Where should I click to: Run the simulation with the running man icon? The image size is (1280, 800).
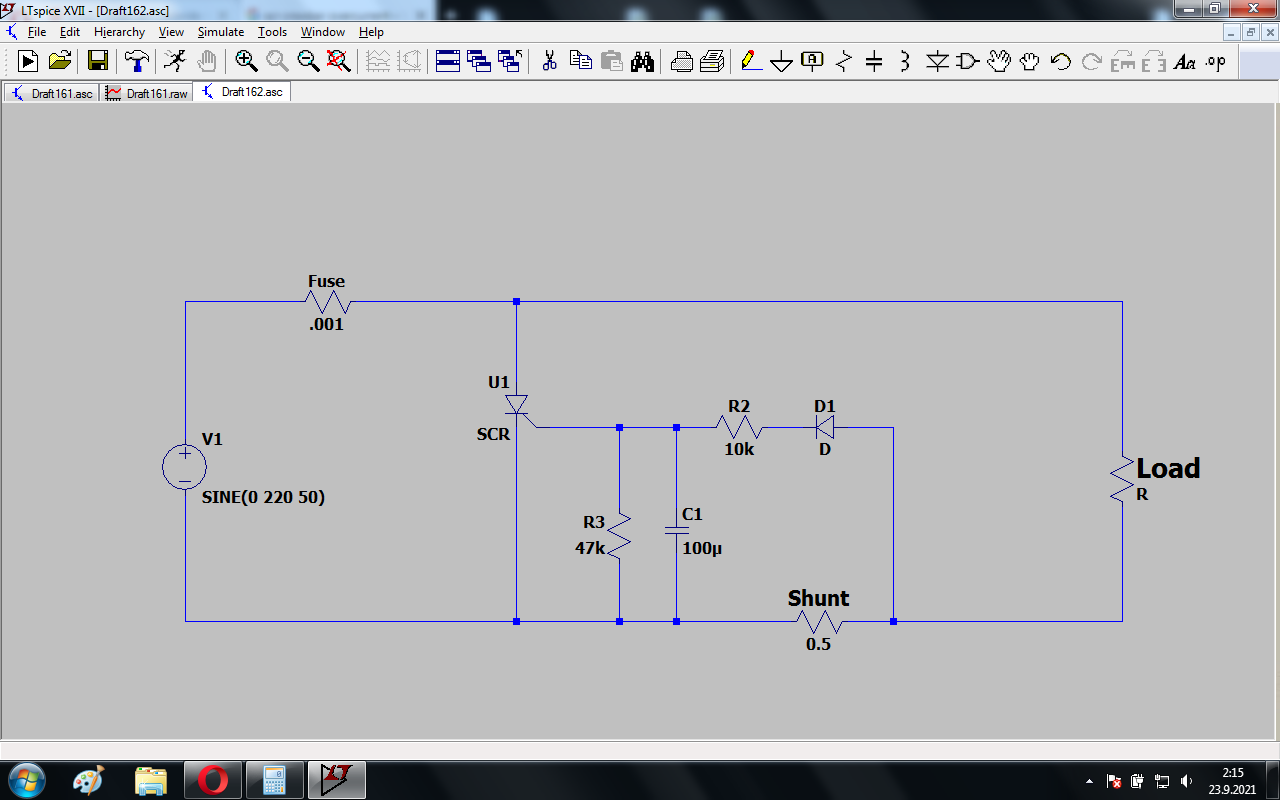175,61
